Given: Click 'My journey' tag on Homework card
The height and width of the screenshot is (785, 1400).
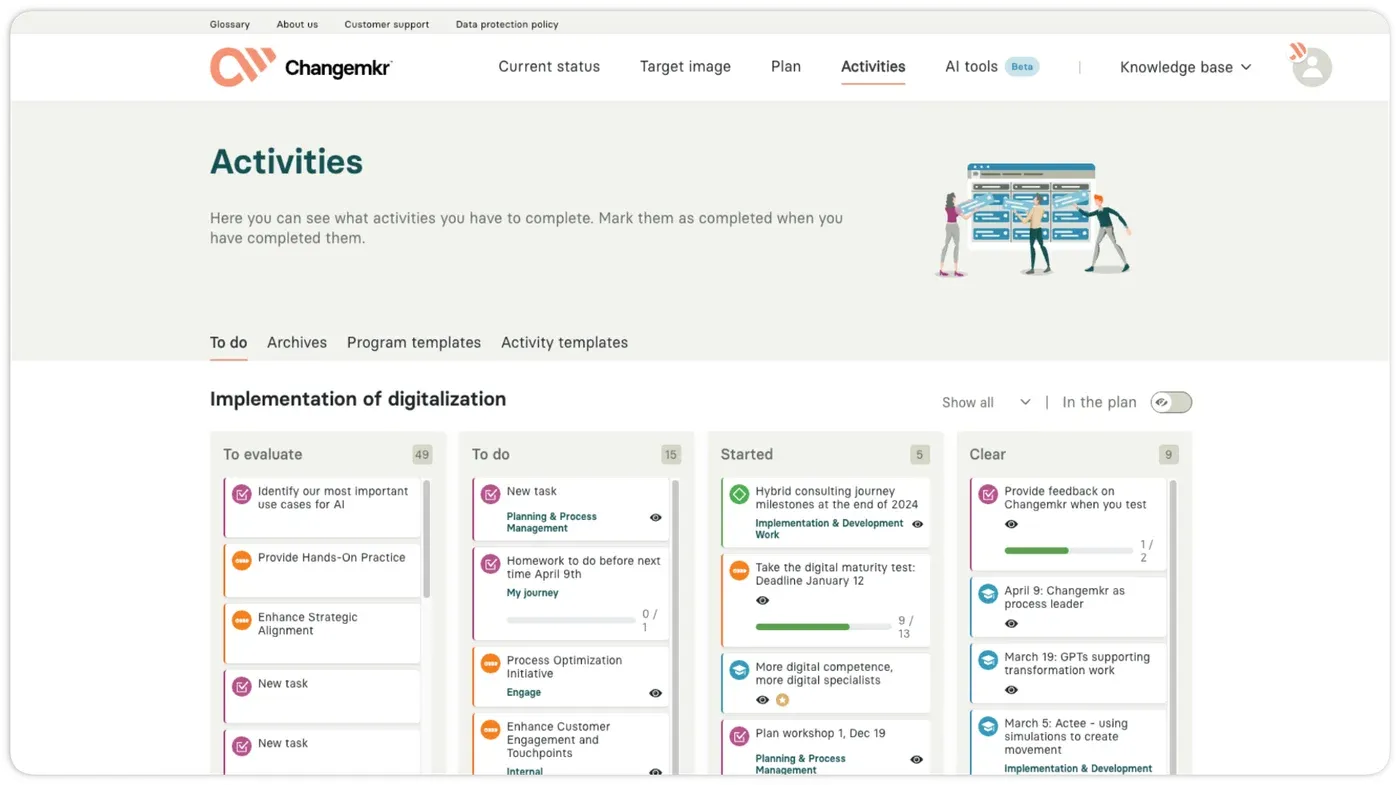Looking at the screenshot, I should point(532,593).
